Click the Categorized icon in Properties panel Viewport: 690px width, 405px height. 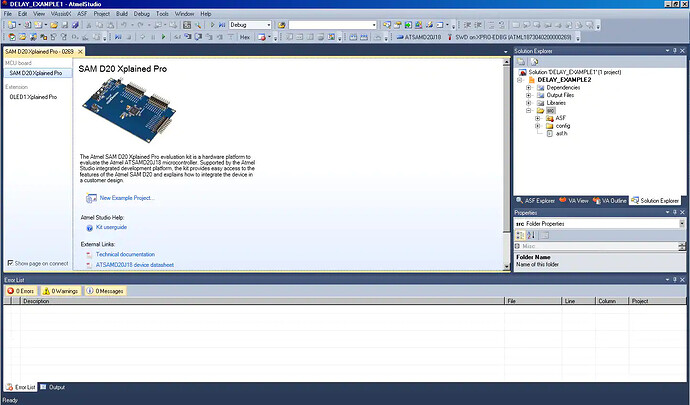520,235
